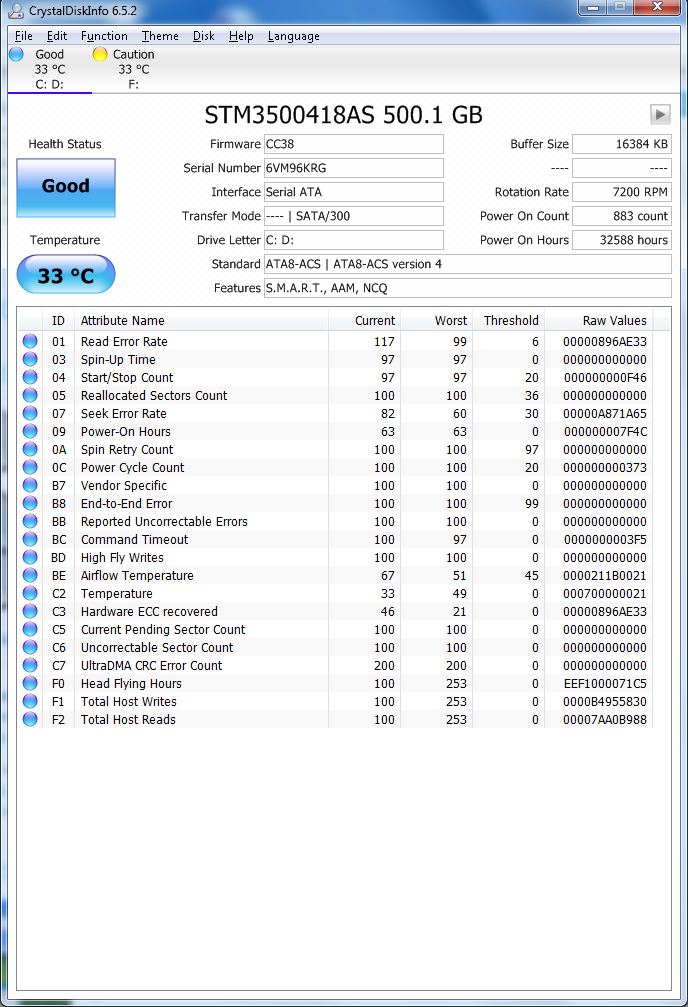Viewport: 688px width, 1007px height.
Task: Click status orb for Seek Error Rate
Action: coord(30,413)
